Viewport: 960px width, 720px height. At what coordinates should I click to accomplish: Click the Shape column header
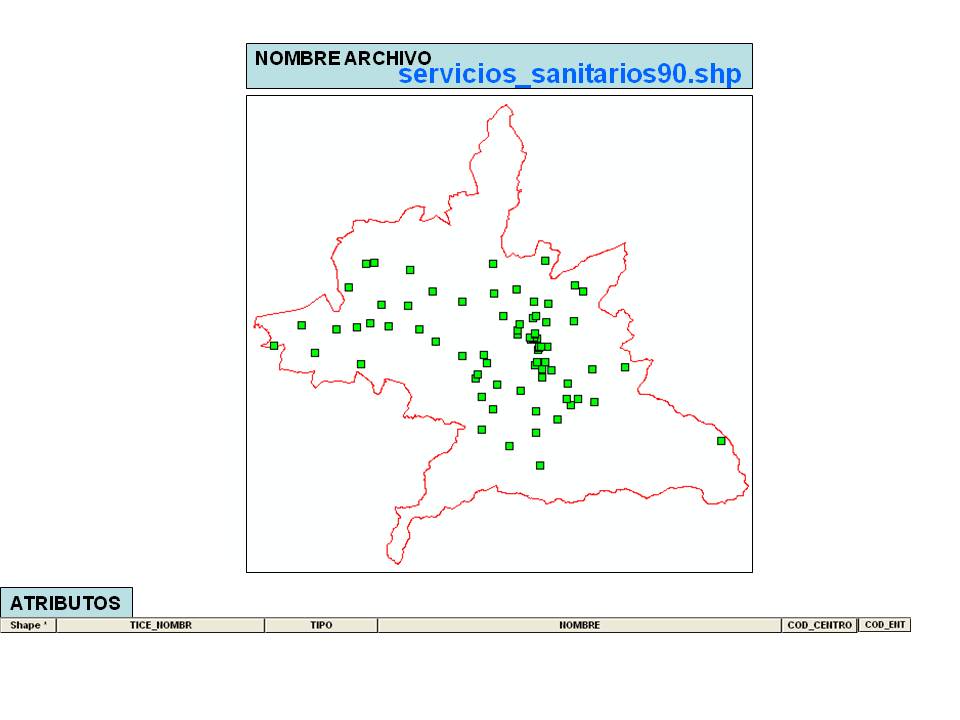point(28,625)
